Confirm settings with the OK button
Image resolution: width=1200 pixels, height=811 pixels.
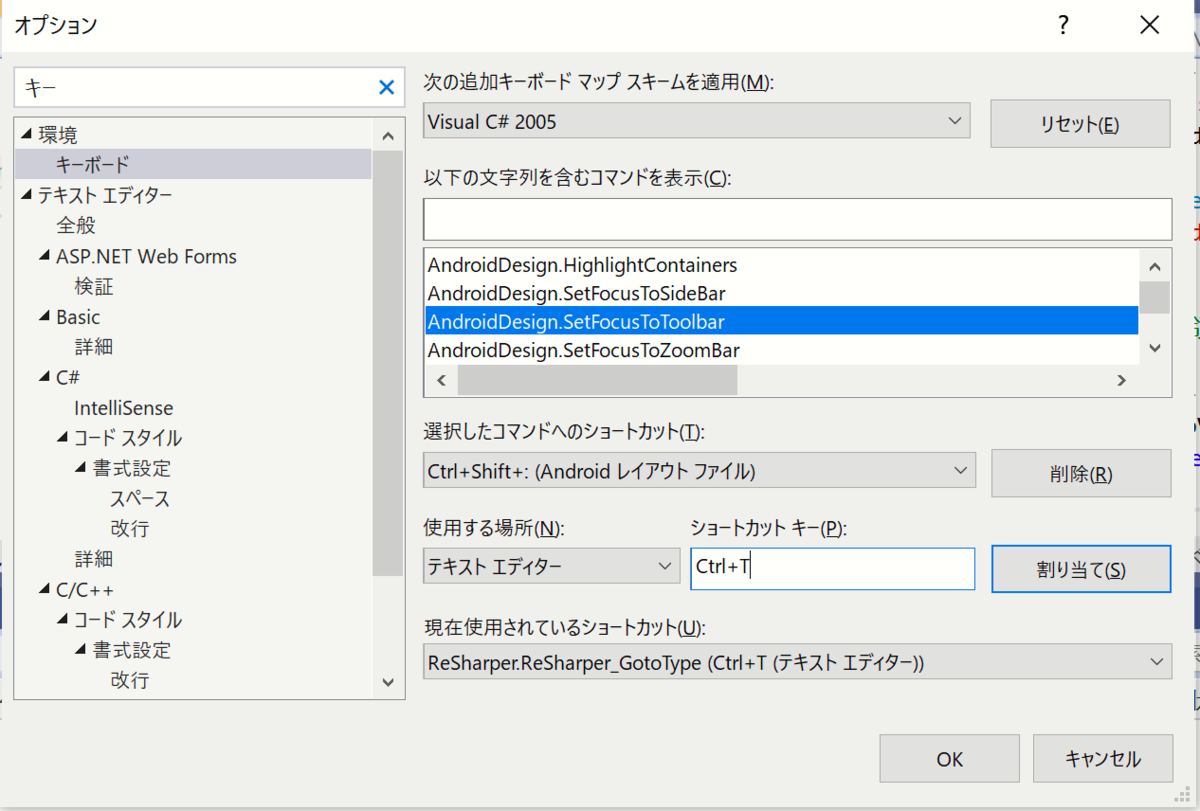click(948, 758)
